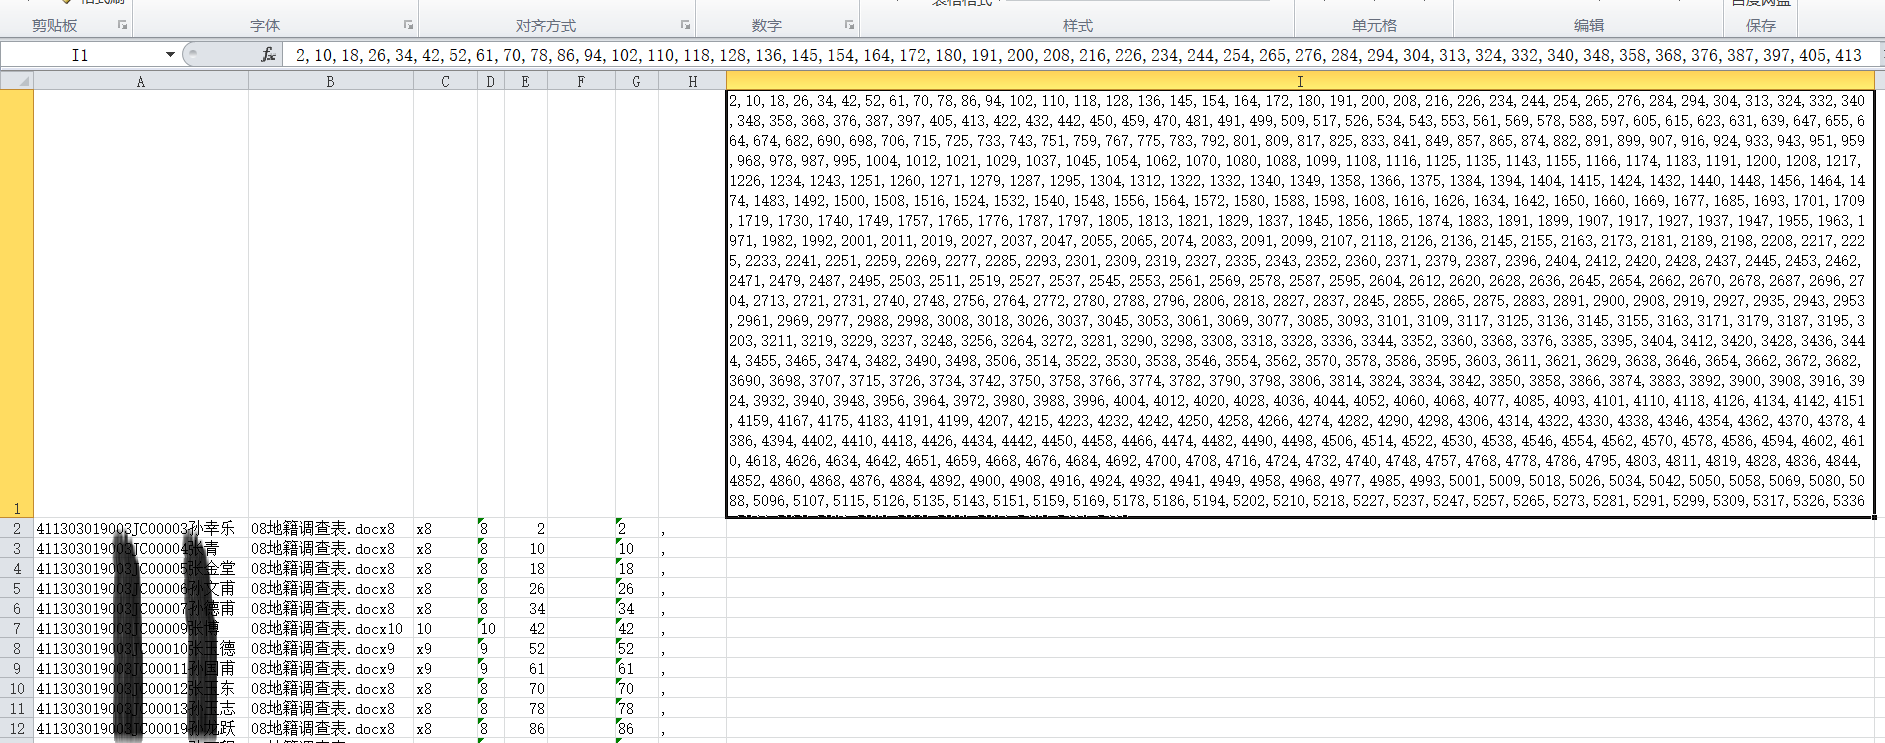This screenshot has height=743, width=1885.
Task: Select row 2 header
Action: coord(17,528)
